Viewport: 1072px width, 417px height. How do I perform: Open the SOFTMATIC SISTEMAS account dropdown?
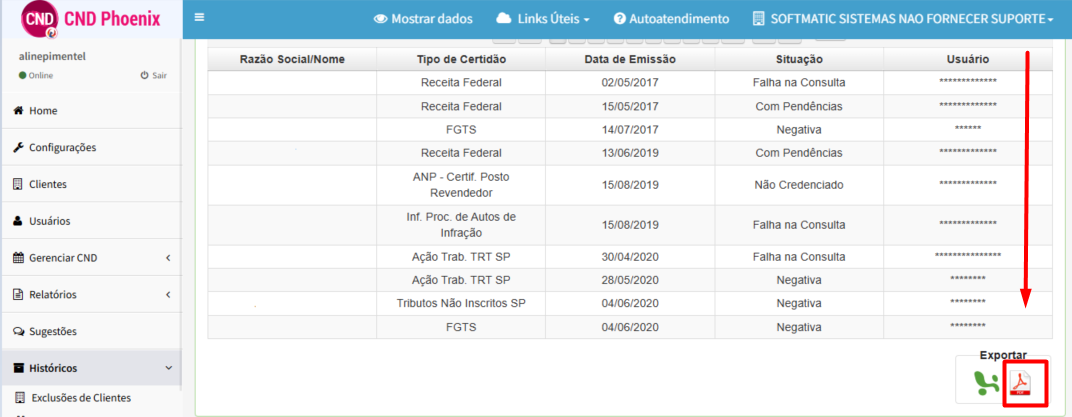902,19
